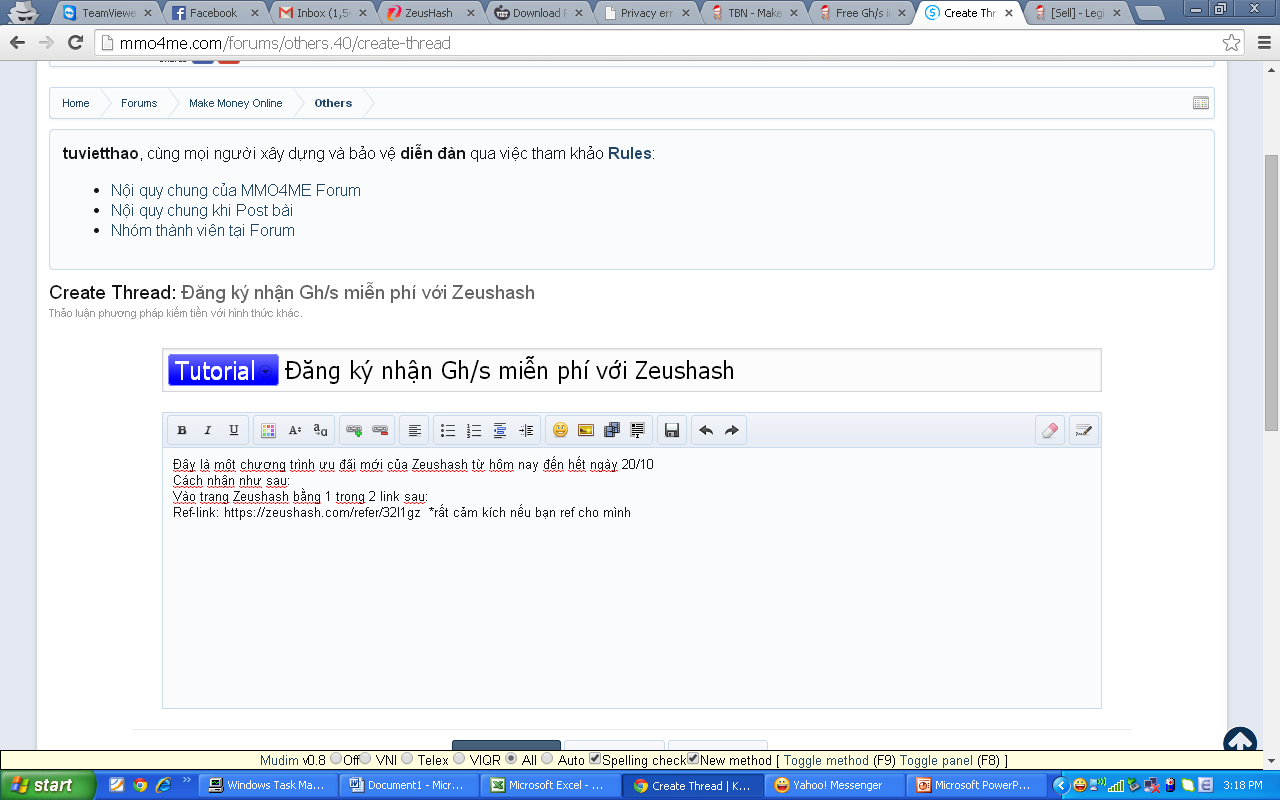Click the outdent icon
Screen dimensions: 1280x800
(500, 430)
